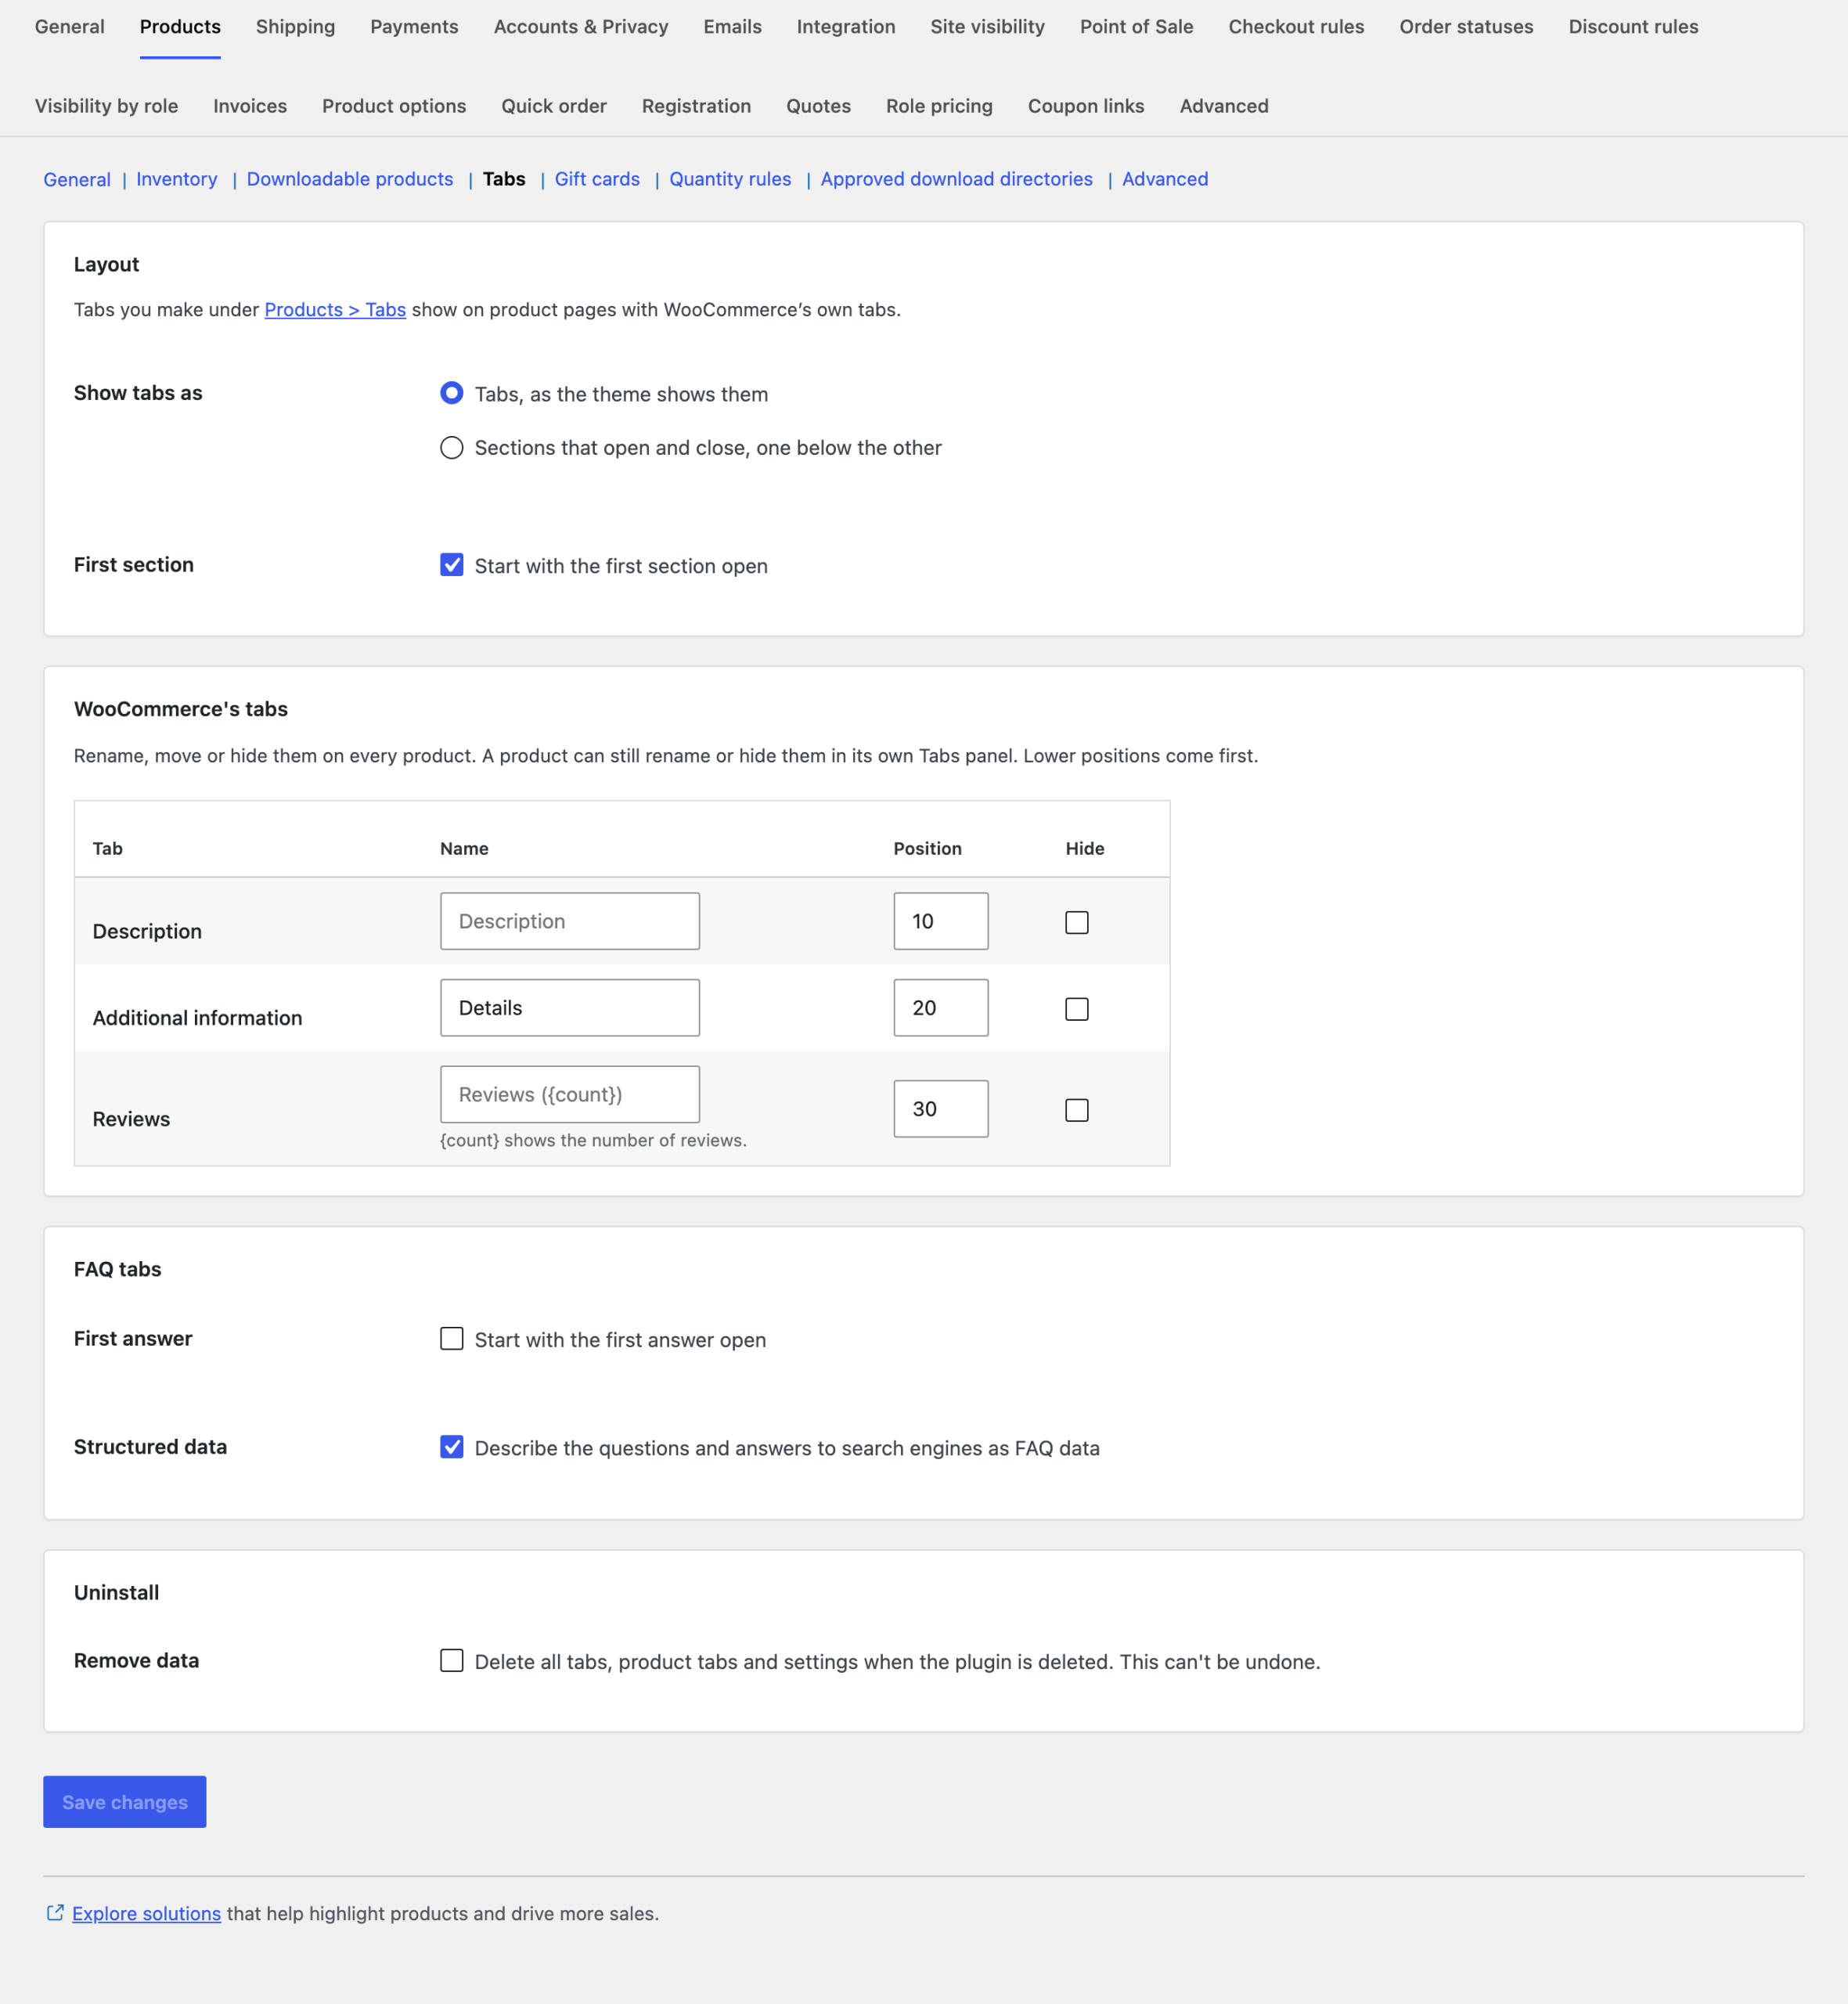Disable FAQ structured data checkbox
Viewport: 1848px width, 2004px height.
coord(452,1447)
